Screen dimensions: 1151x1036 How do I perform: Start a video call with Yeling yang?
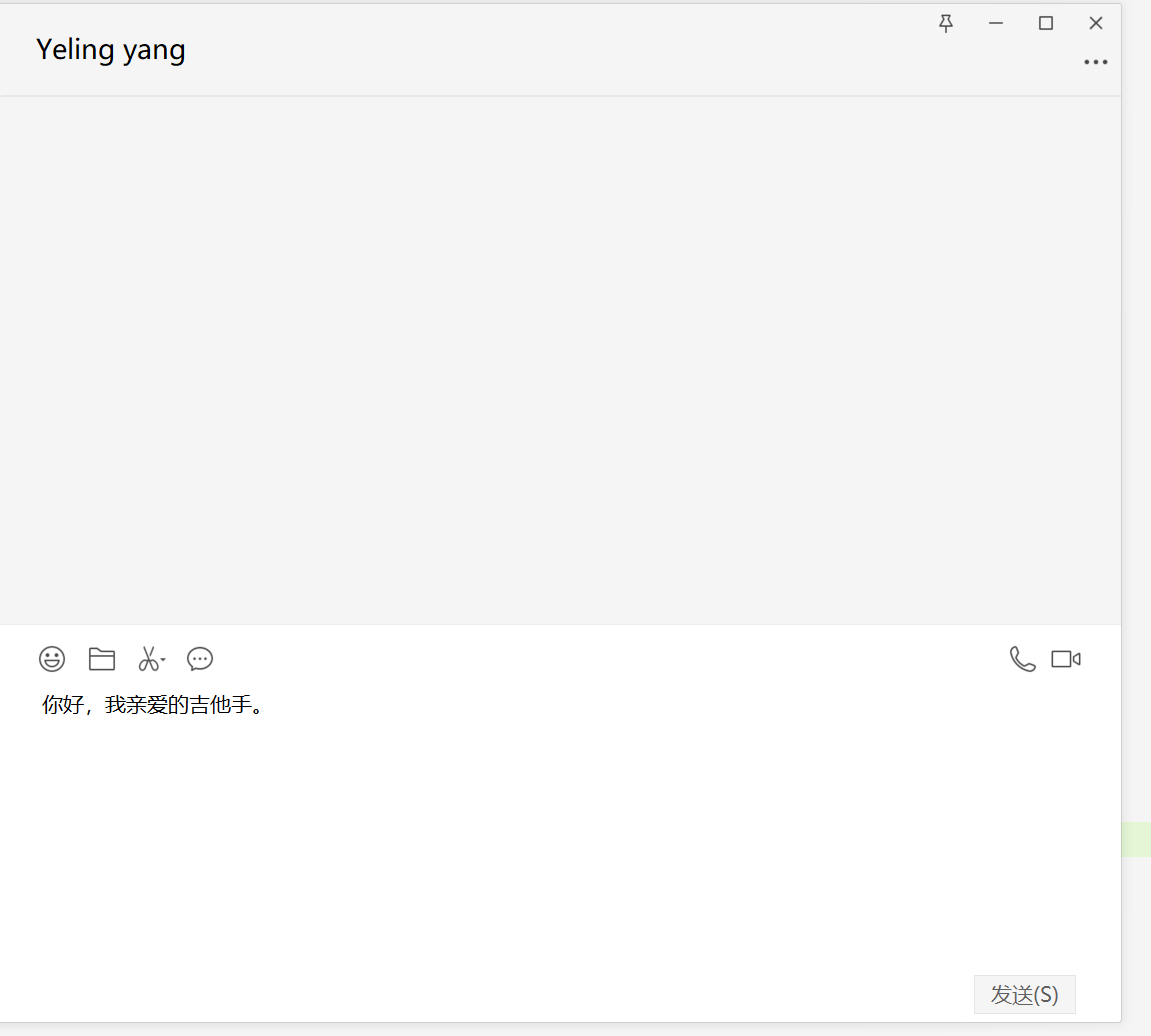(1066, 659)
